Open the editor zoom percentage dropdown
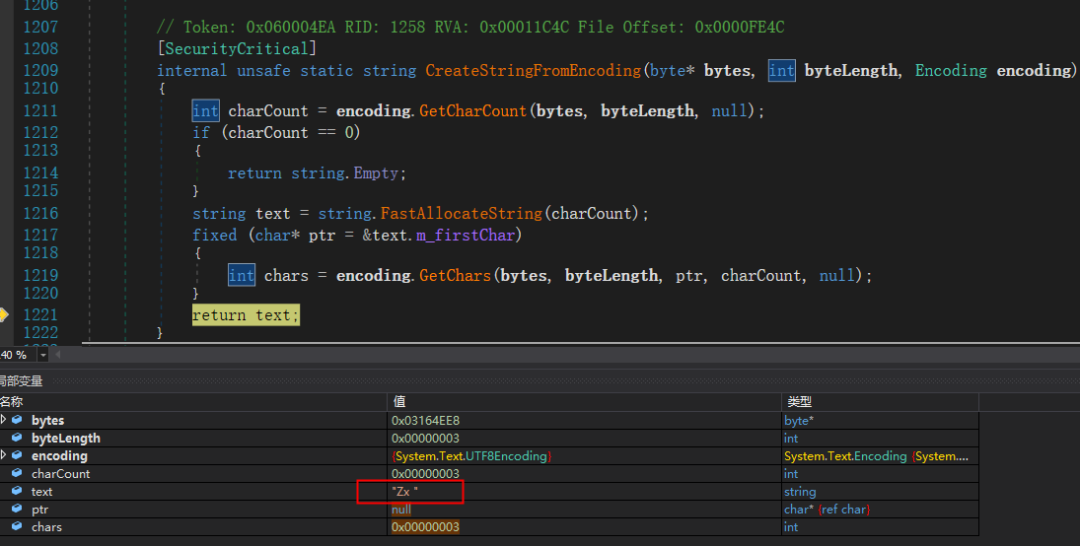Image resolution: width=1080 pixels, height=546 pixels. tap(43, 355)
